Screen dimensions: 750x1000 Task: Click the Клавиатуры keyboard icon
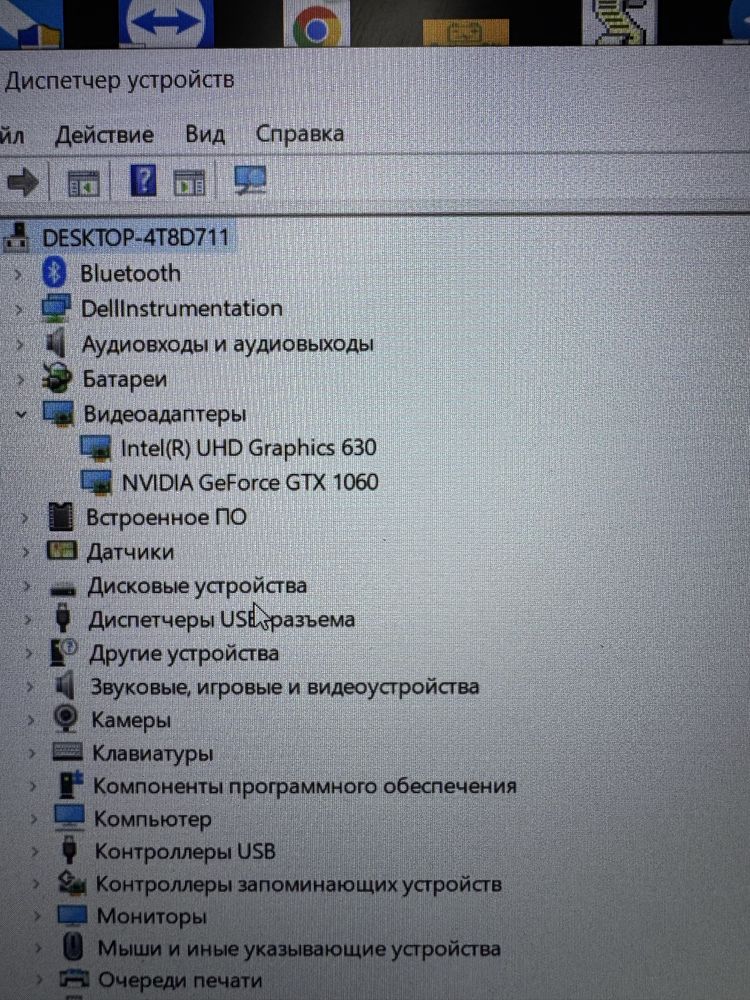point(68,751)
